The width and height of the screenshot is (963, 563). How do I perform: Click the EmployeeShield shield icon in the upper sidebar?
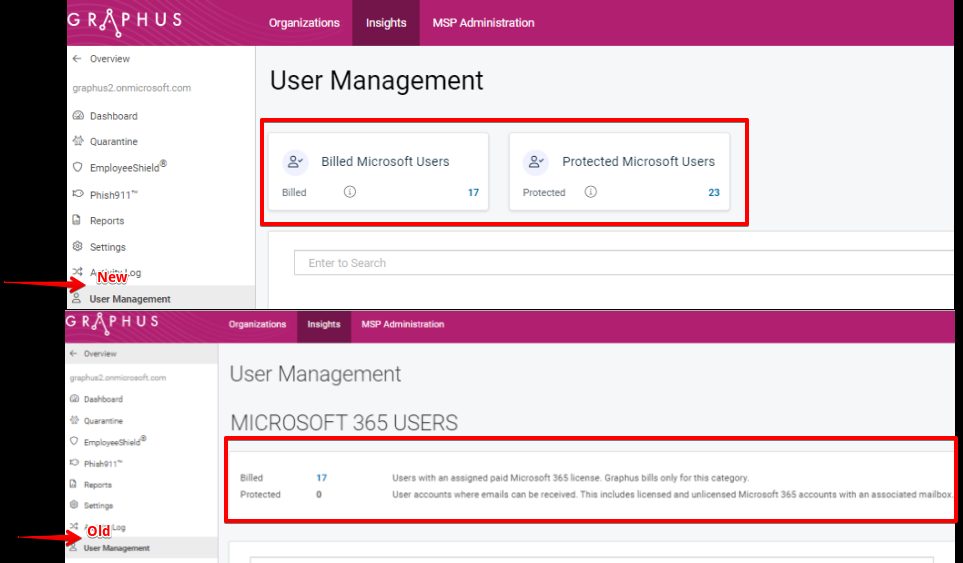[x=77, y=167]
